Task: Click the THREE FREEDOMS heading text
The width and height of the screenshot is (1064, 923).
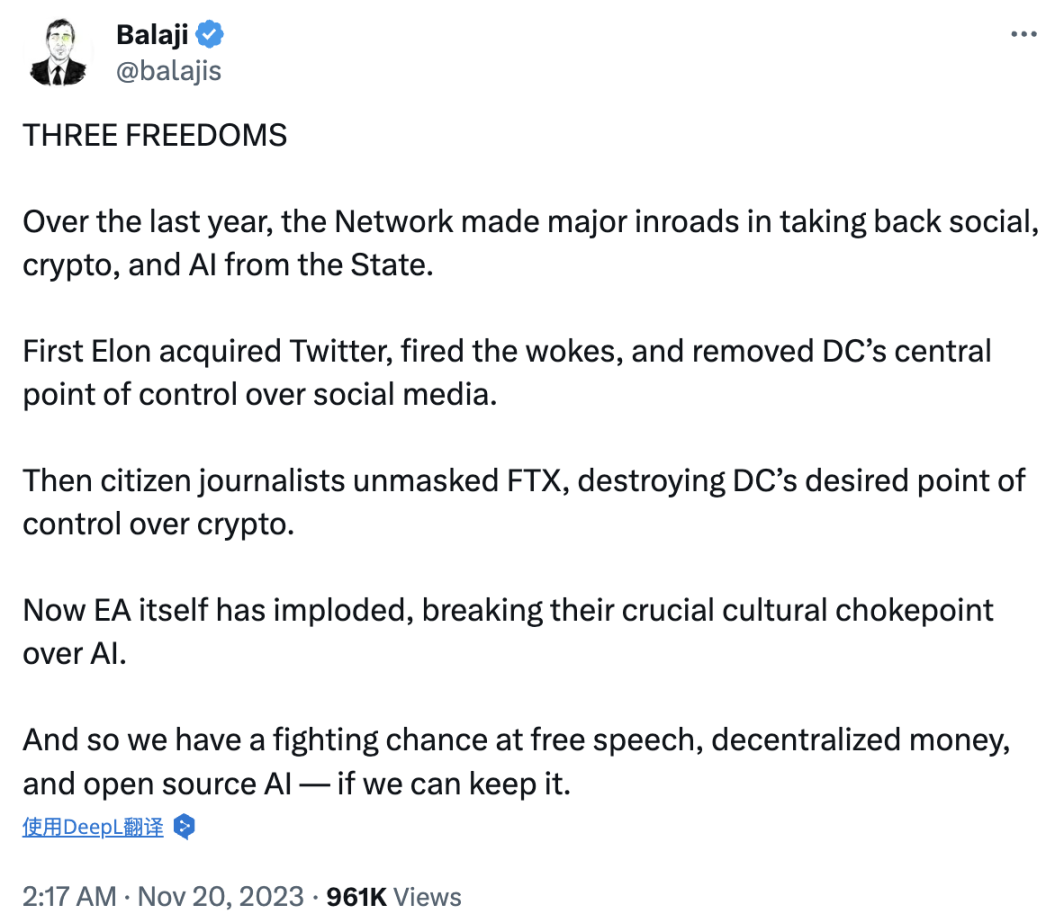Action: tap(155, 135)
